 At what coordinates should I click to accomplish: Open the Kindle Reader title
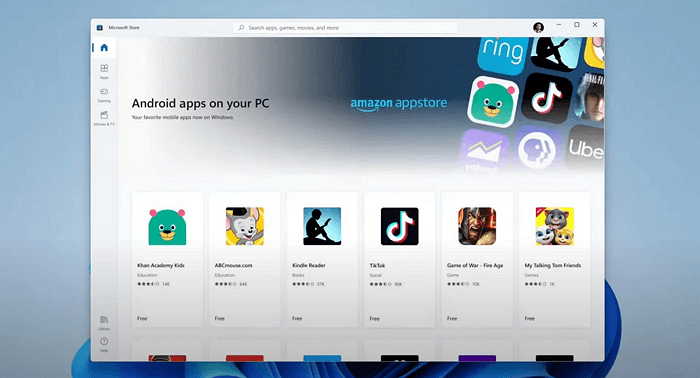[309, 265]
